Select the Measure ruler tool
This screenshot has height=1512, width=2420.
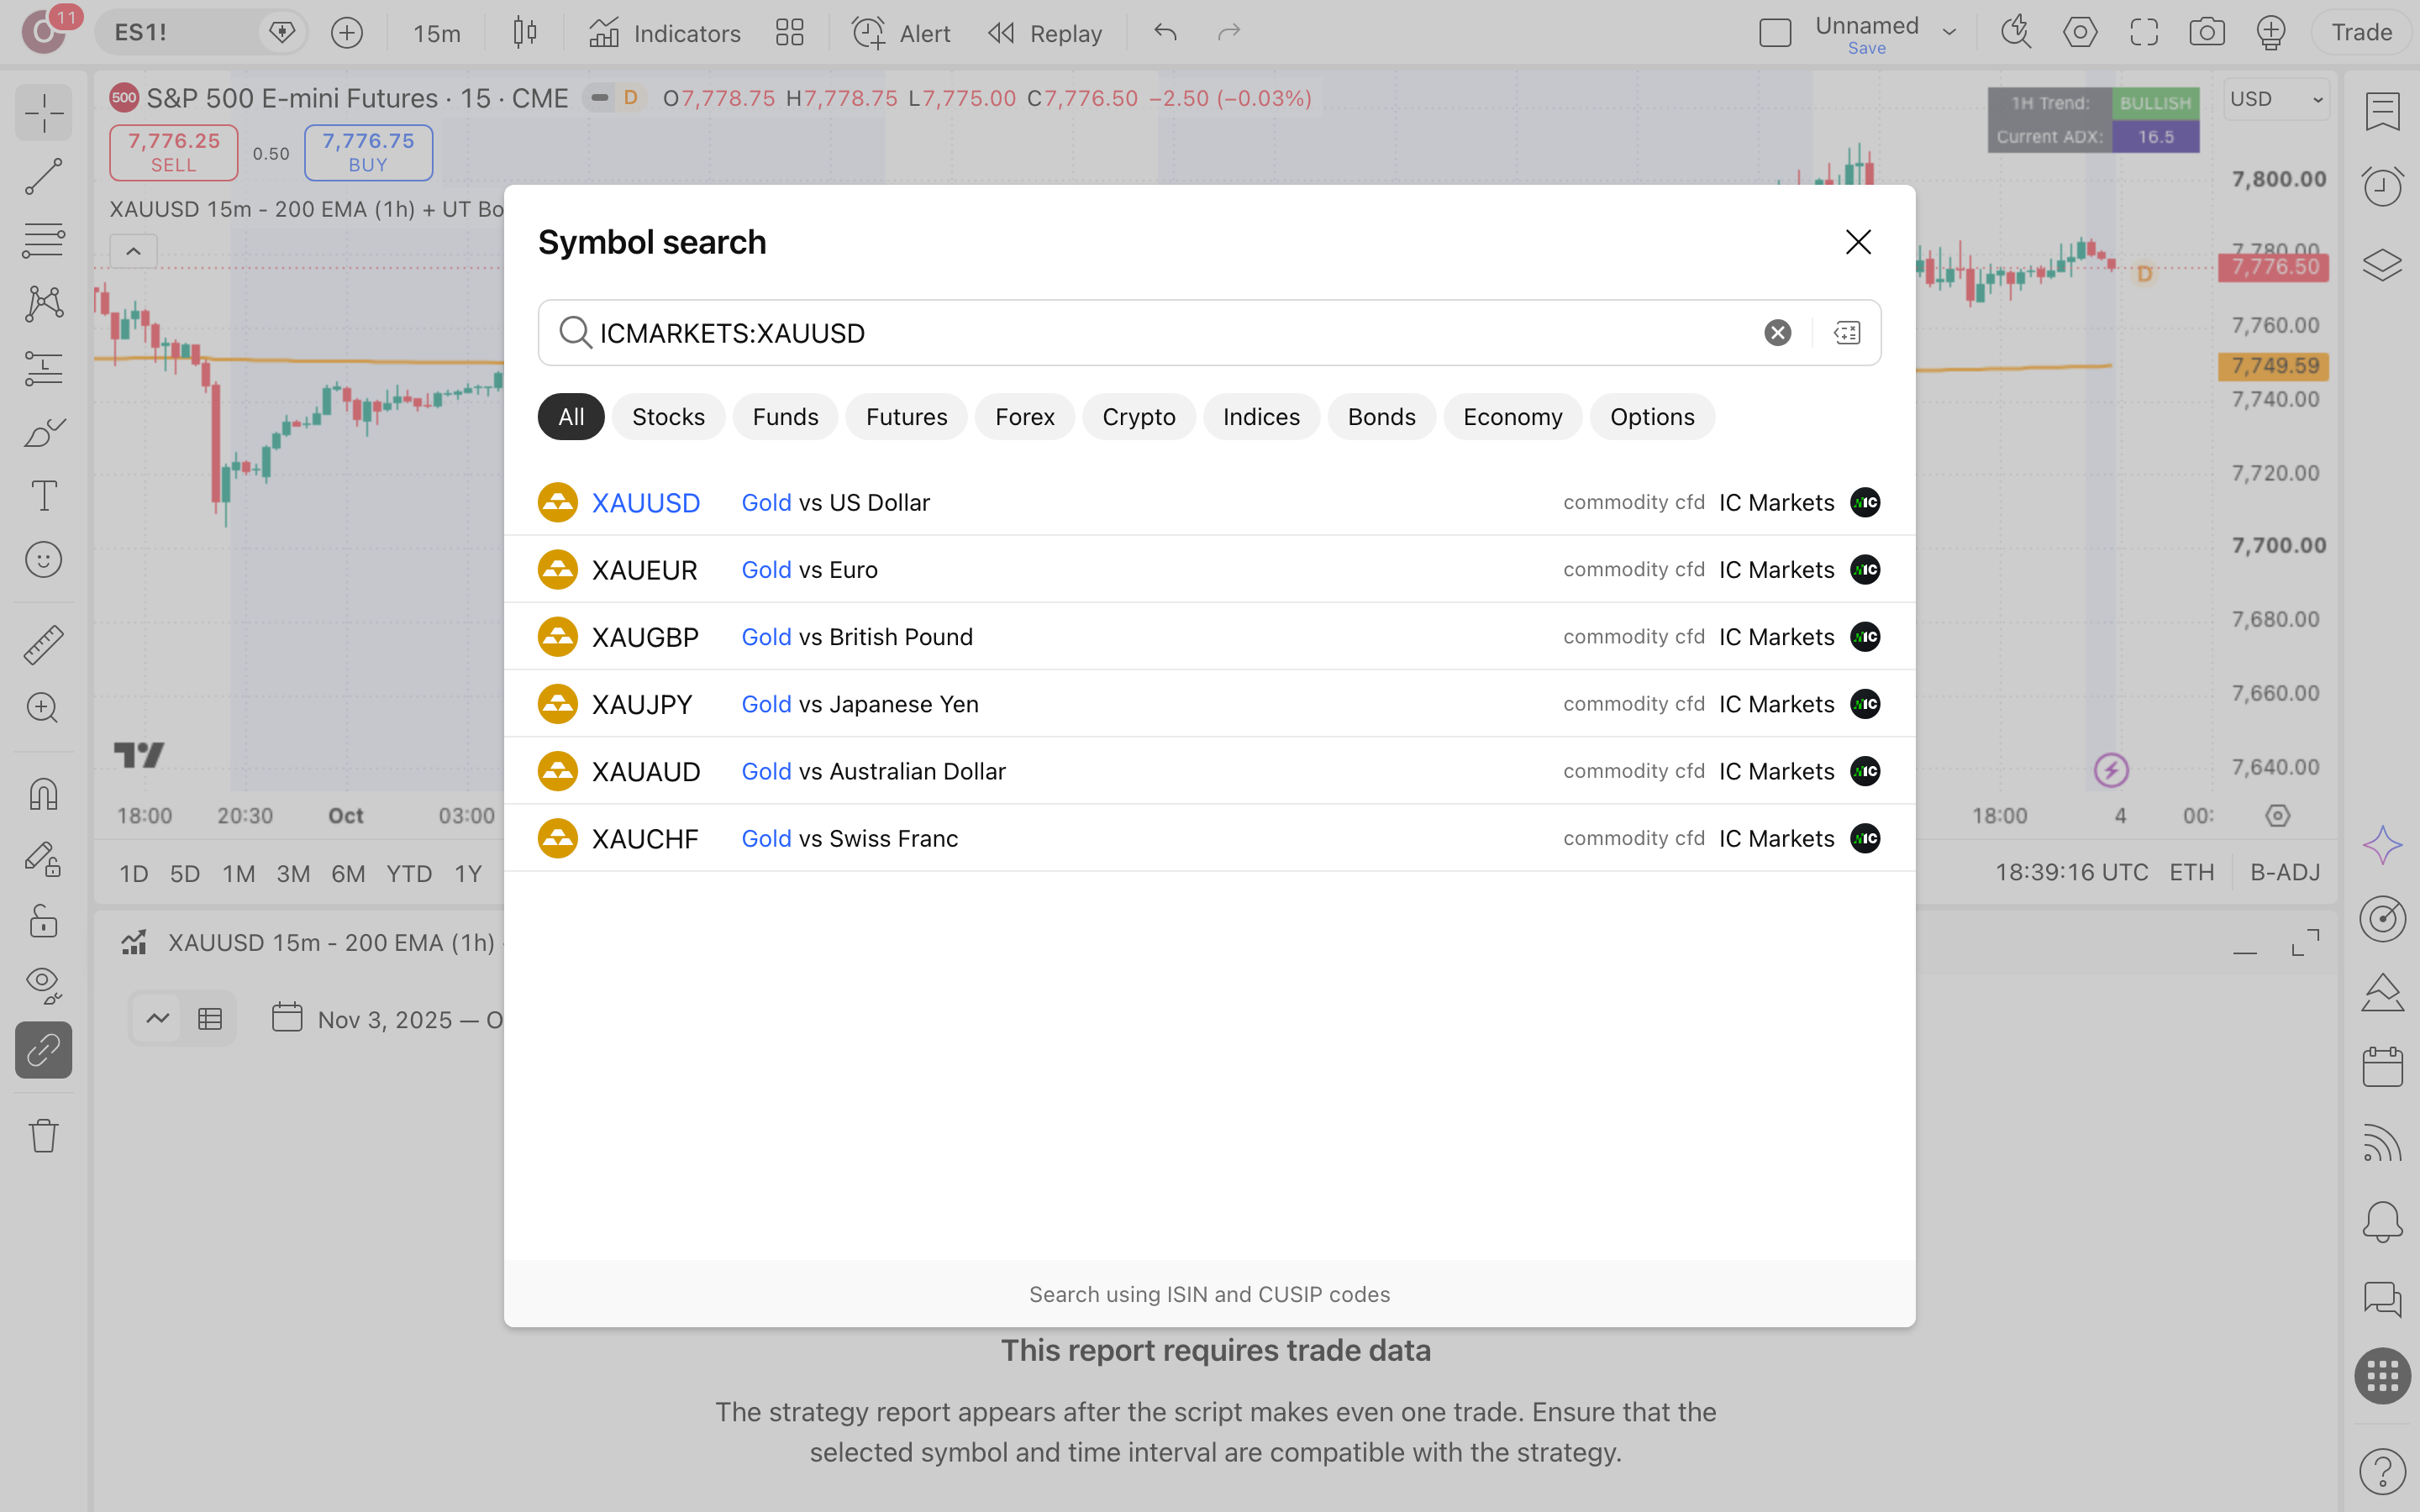[44, 645]
